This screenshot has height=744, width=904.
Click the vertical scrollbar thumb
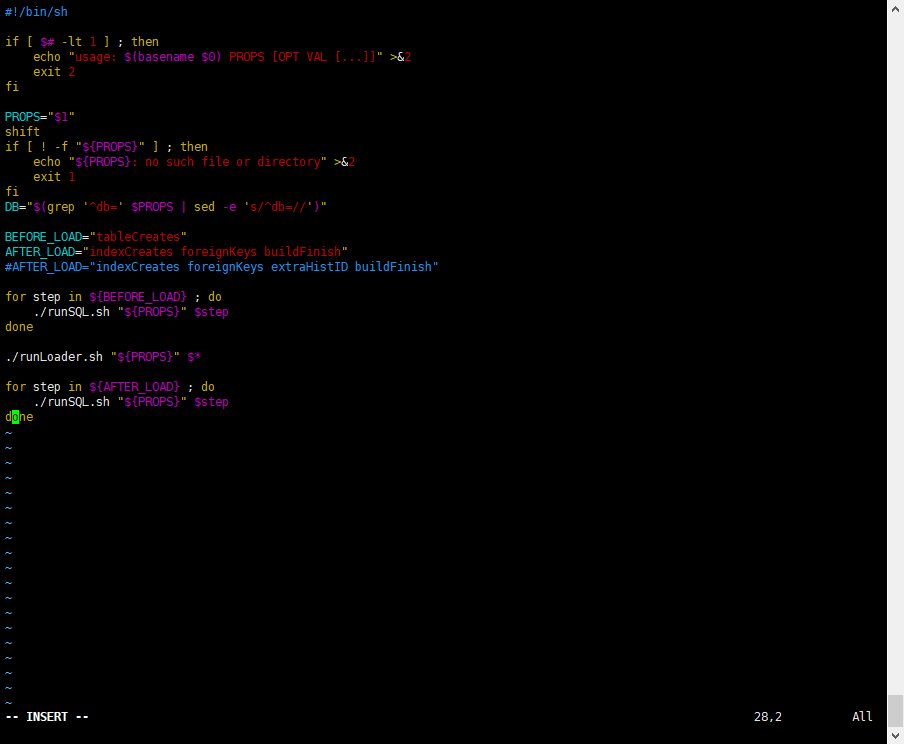(895, 711)
